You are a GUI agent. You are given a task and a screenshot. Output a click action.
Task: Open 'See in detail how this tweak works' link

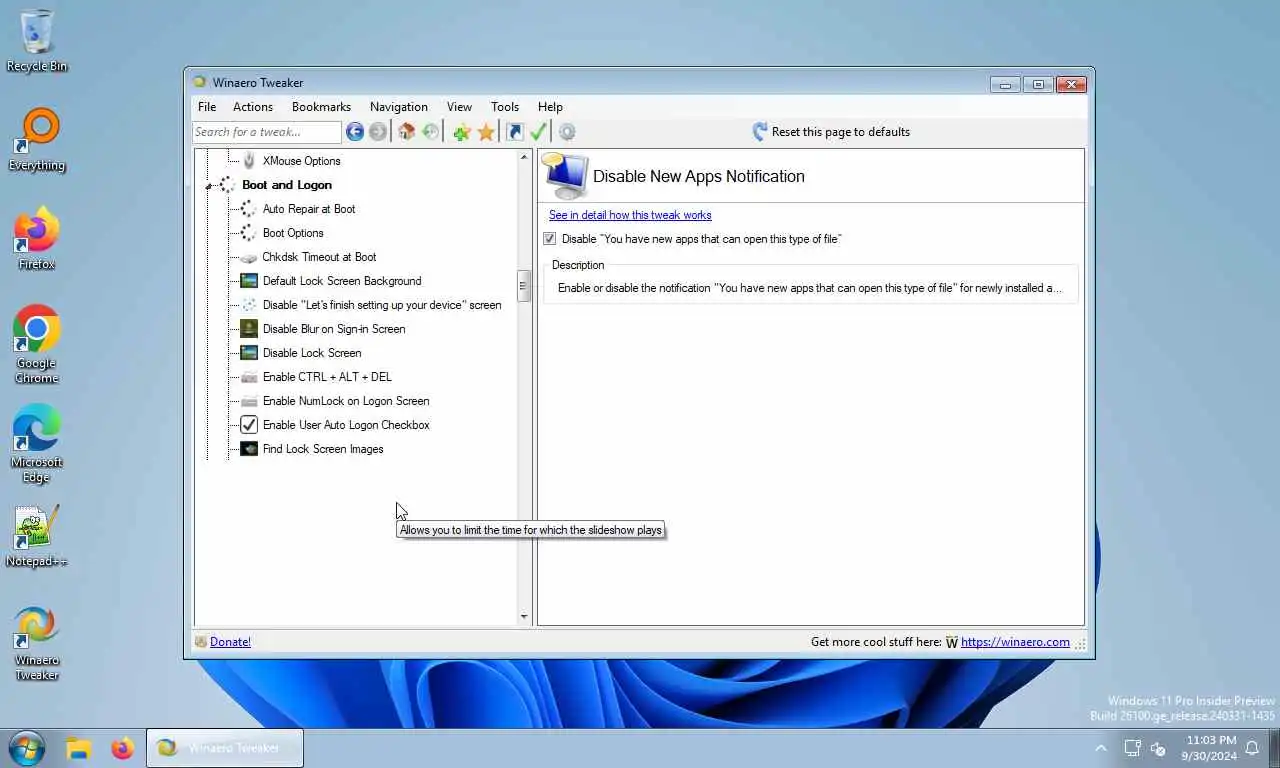point(630,215)
